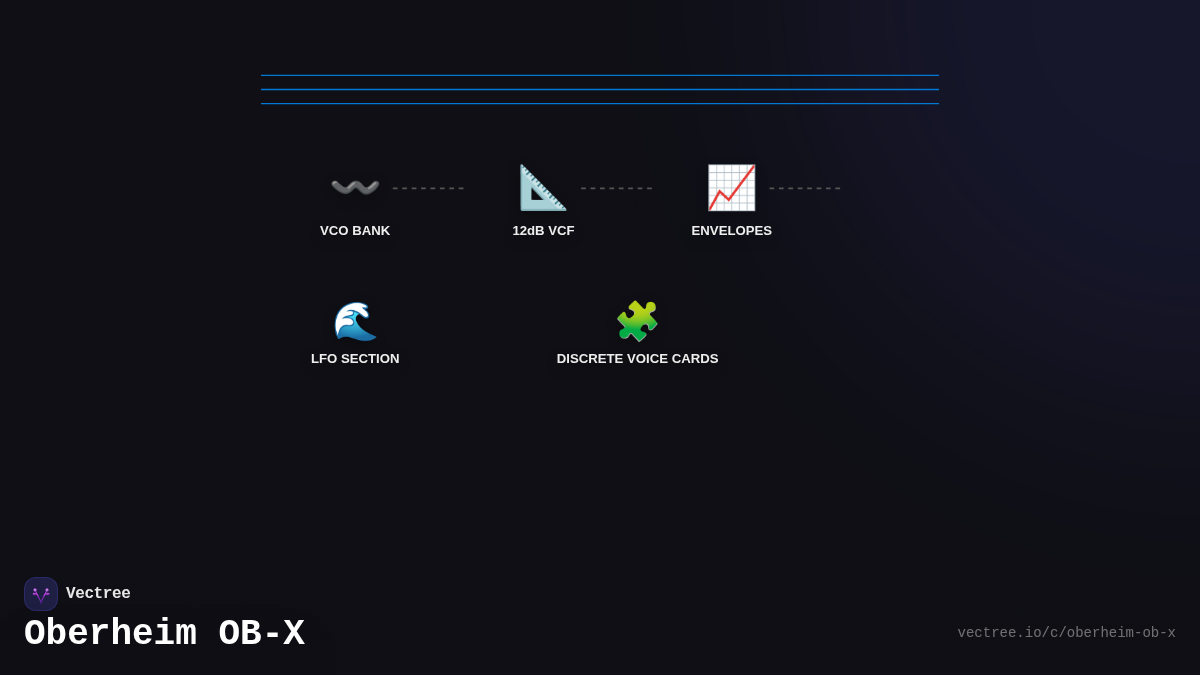1200x675 pixels.
Task: Select the Discrete Voice Cards puzzle icon
Action: pyautogui.click(x=637, y=321)
